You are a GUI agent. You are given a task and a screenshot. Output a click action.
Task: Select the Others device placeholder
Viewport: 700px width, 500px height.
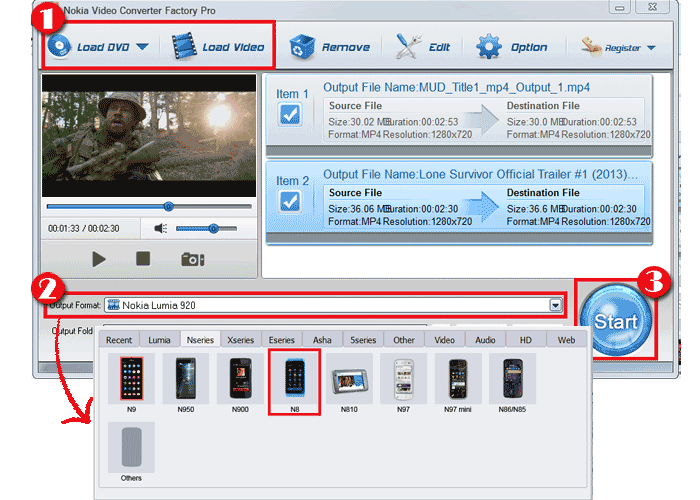tap(131, 452)
